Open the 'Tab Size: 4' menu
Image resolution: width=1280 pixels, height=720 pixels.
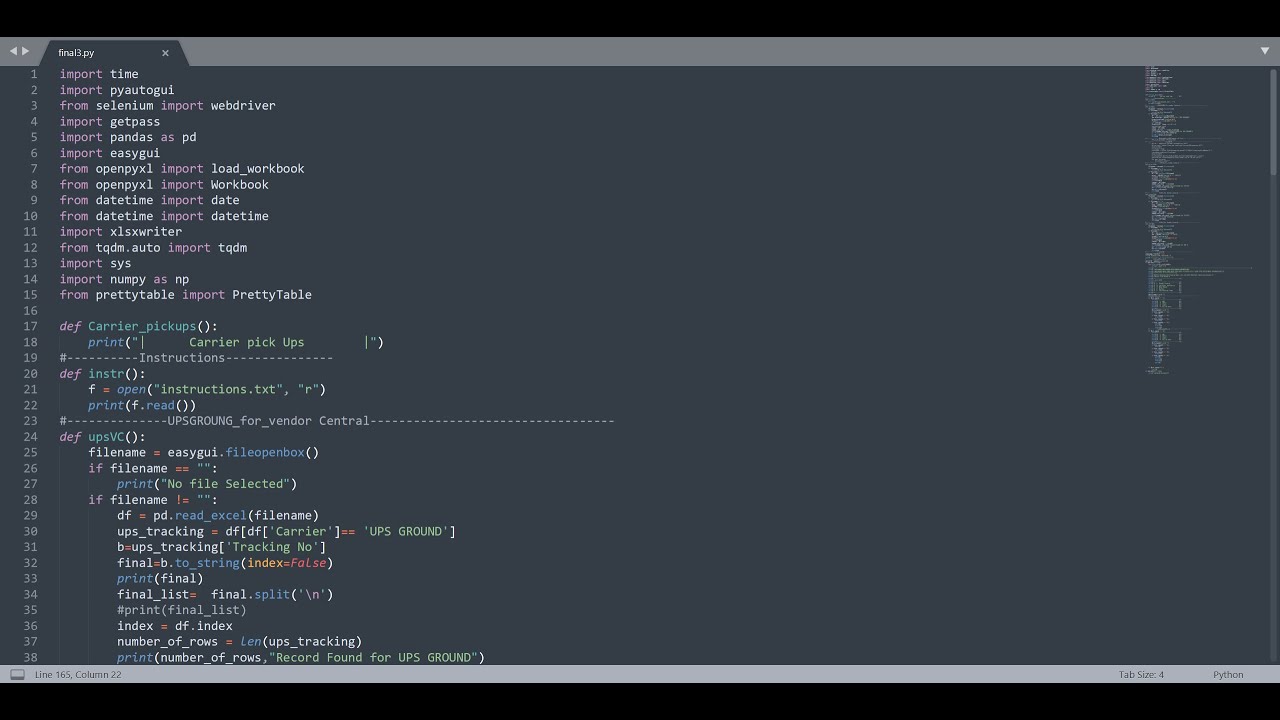(1141, 675)
